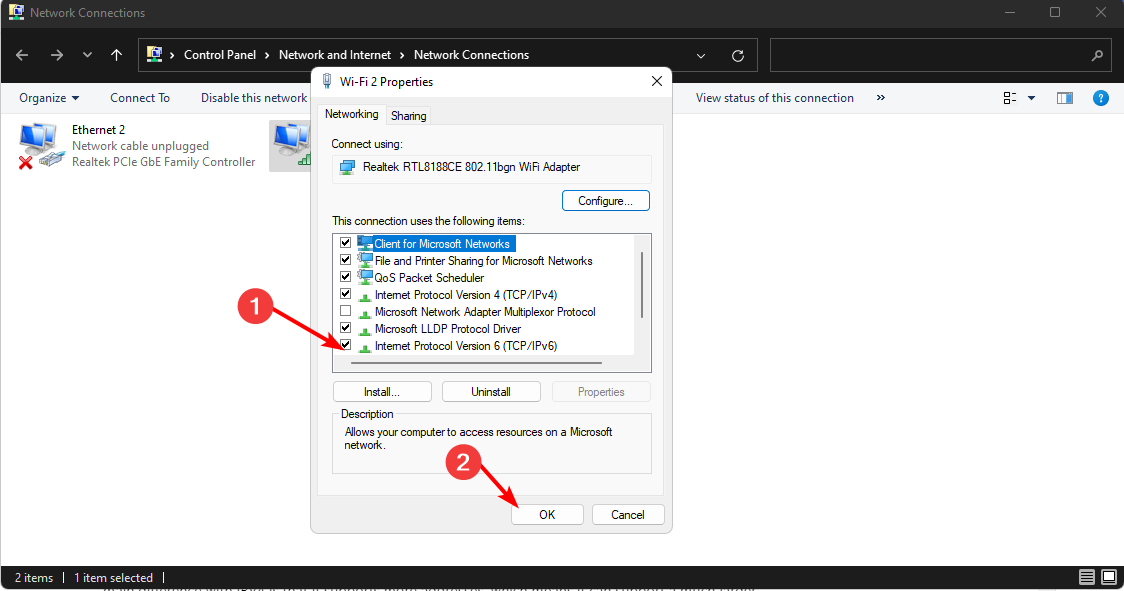This screenshot has height=591, width=1124.
Task: Close the Wi-Fi 2 Properties dialog
Action: click(x=657, y=81)
